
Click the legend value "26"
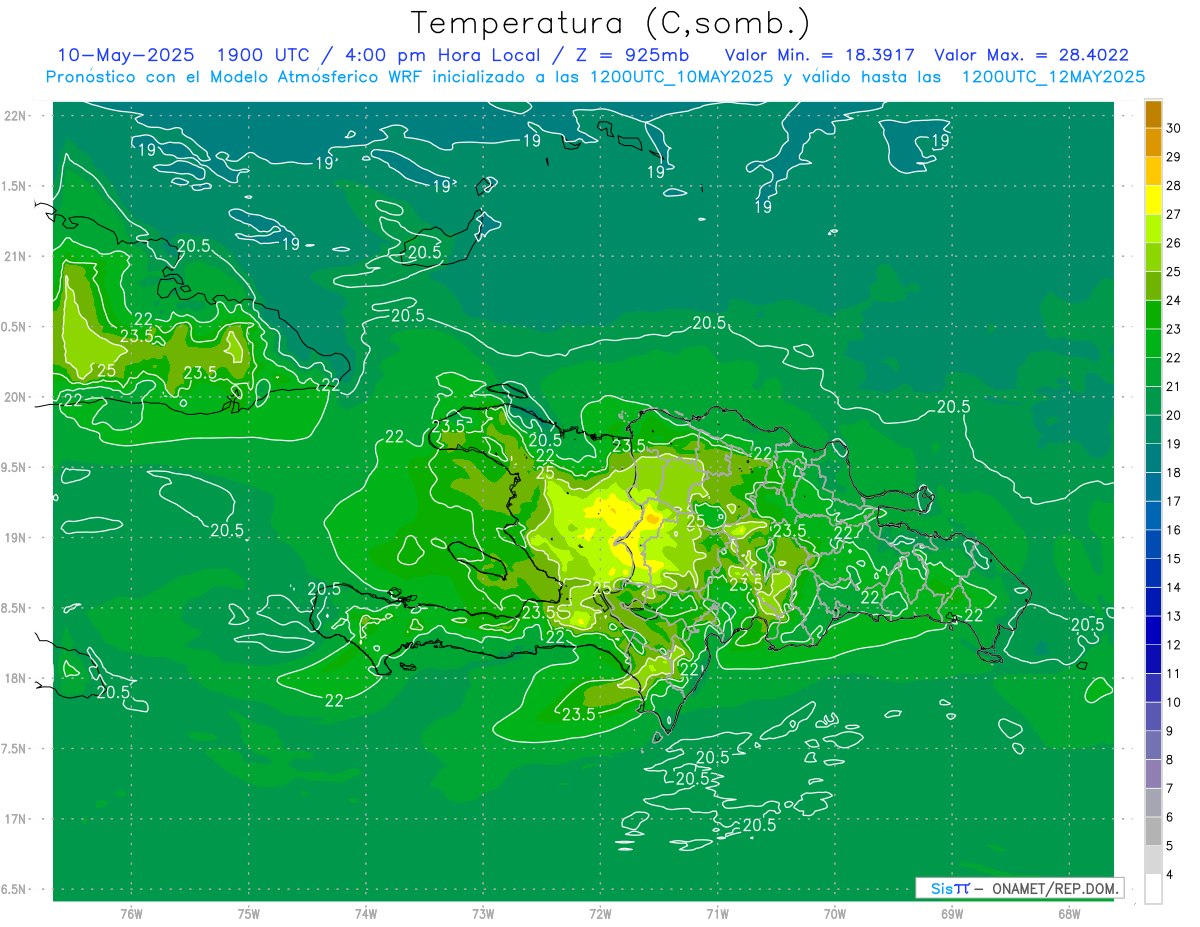[x=1174, y=243]
